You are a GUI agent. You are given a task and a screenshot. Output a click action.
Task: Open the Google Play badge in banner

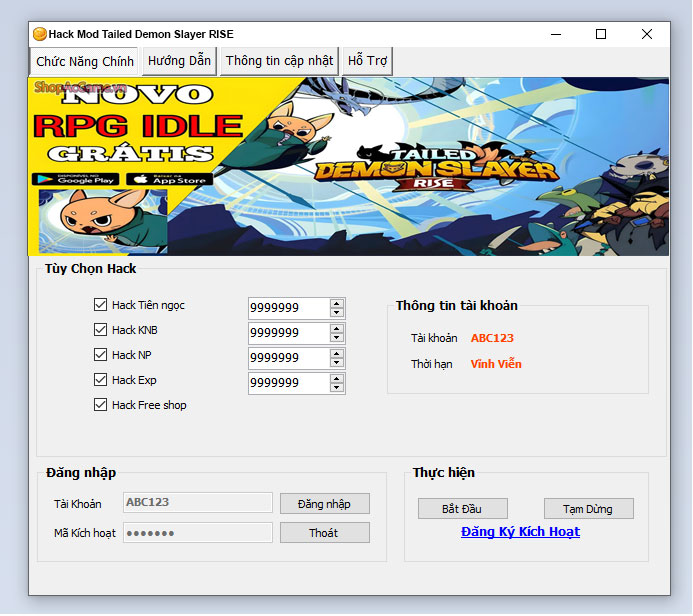tap(76, 179)
